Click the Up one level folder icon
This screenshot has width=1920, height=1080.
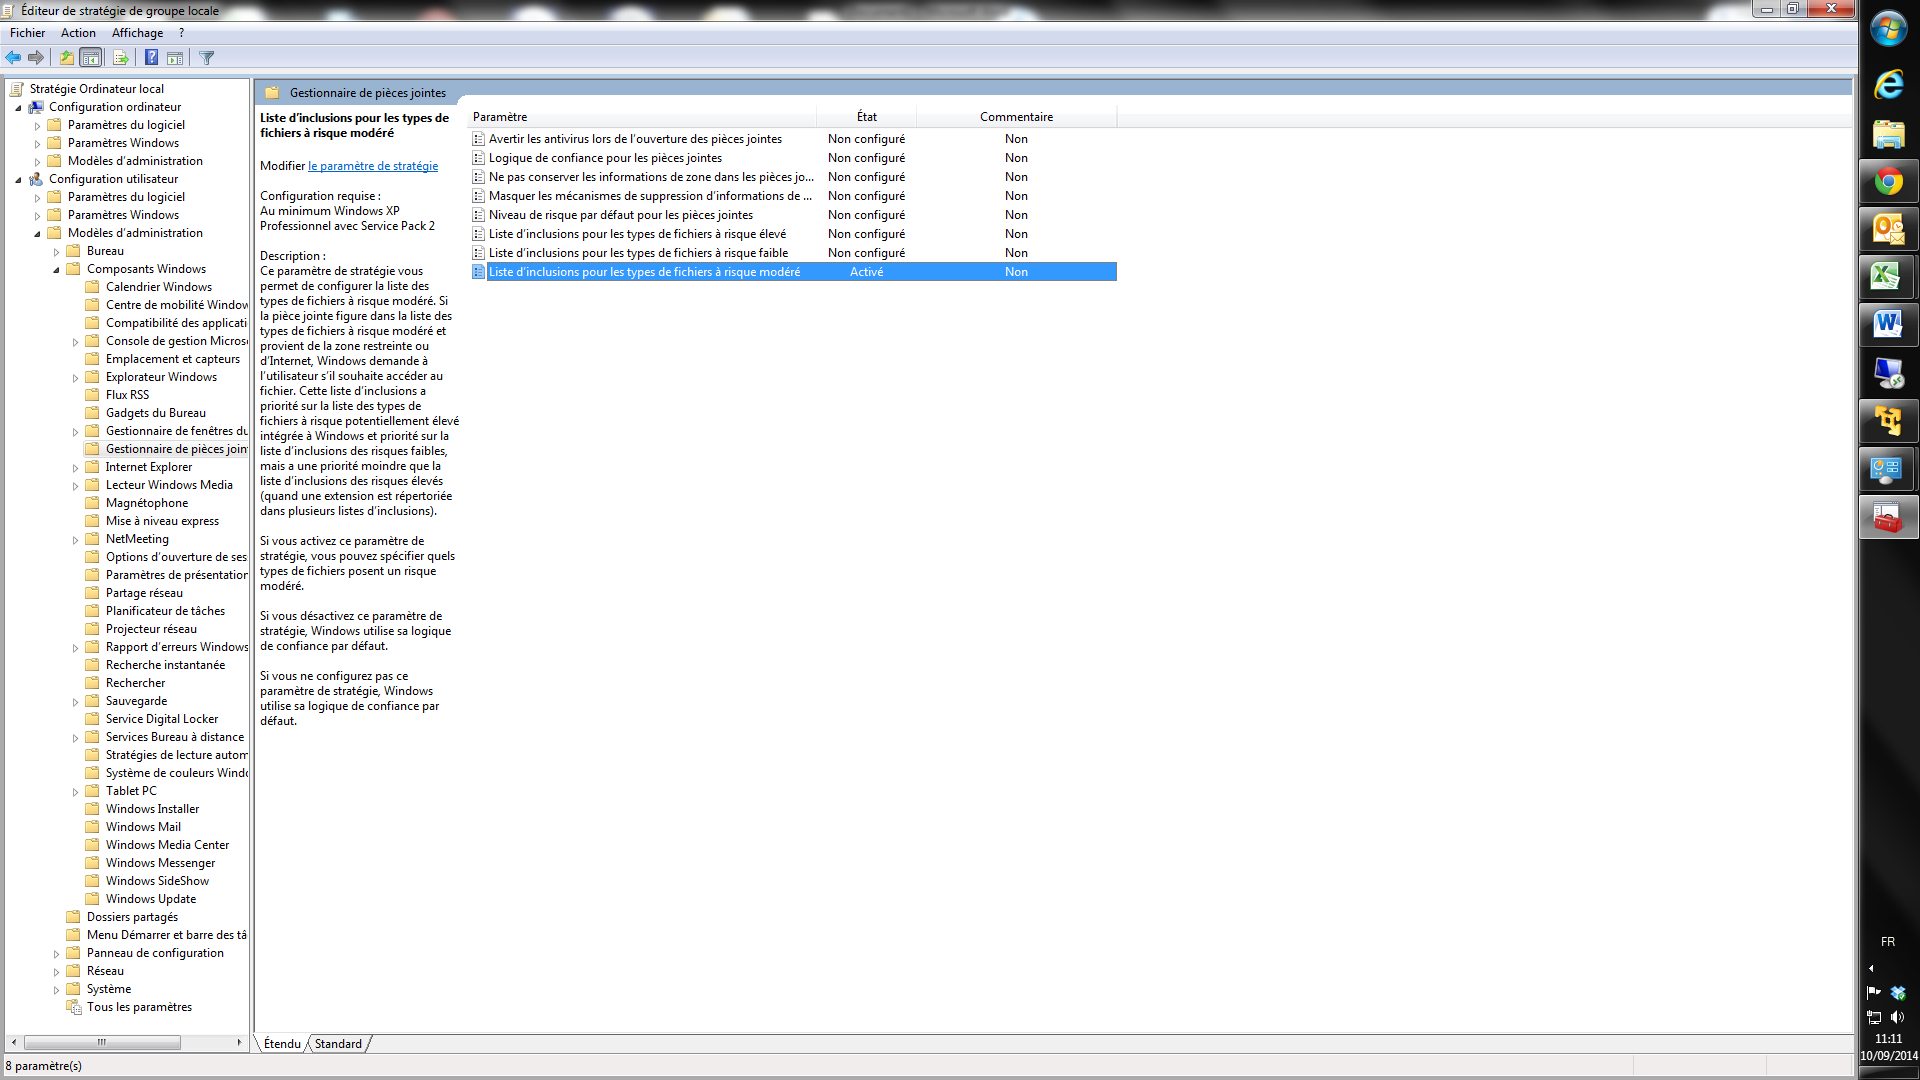coord(66,58)
